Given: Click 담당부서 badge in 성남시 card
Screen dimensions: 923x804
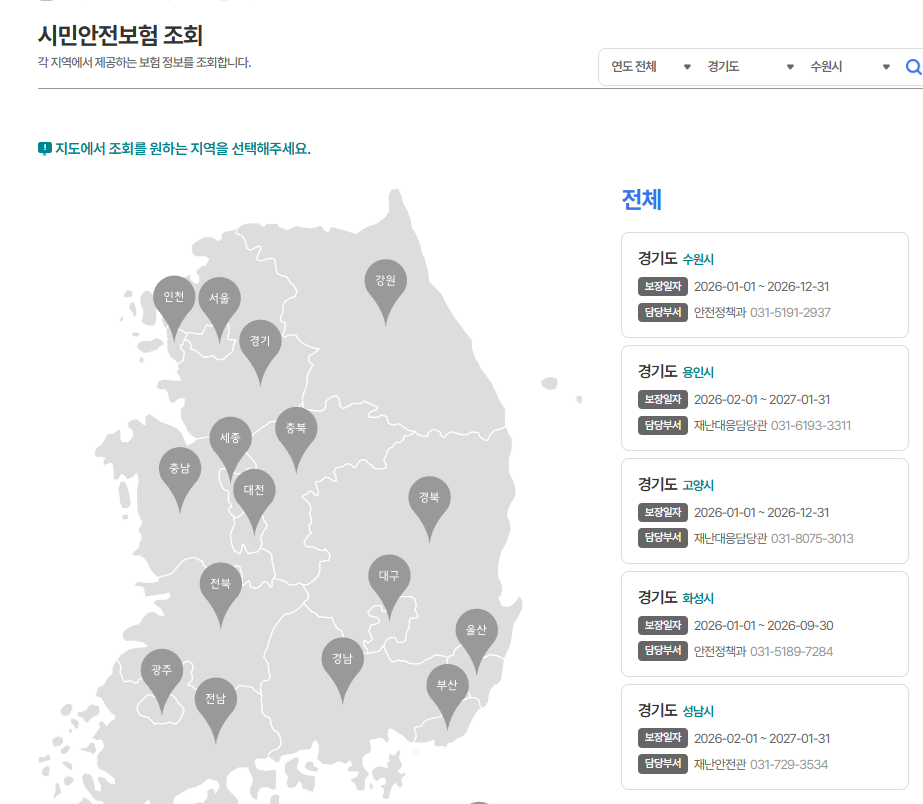Looking at the screenshot, I should 663,764.
